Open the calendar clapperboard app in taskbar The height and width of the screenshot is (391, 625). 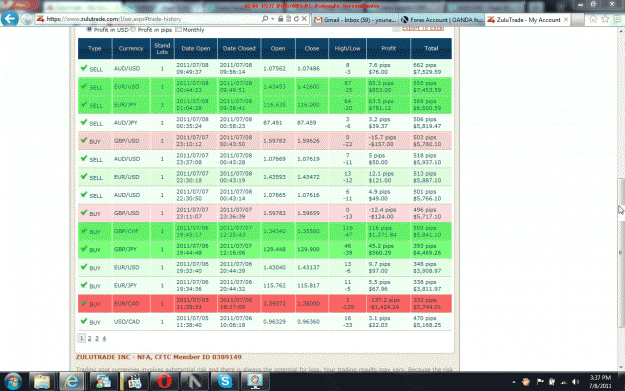[134, 381]
